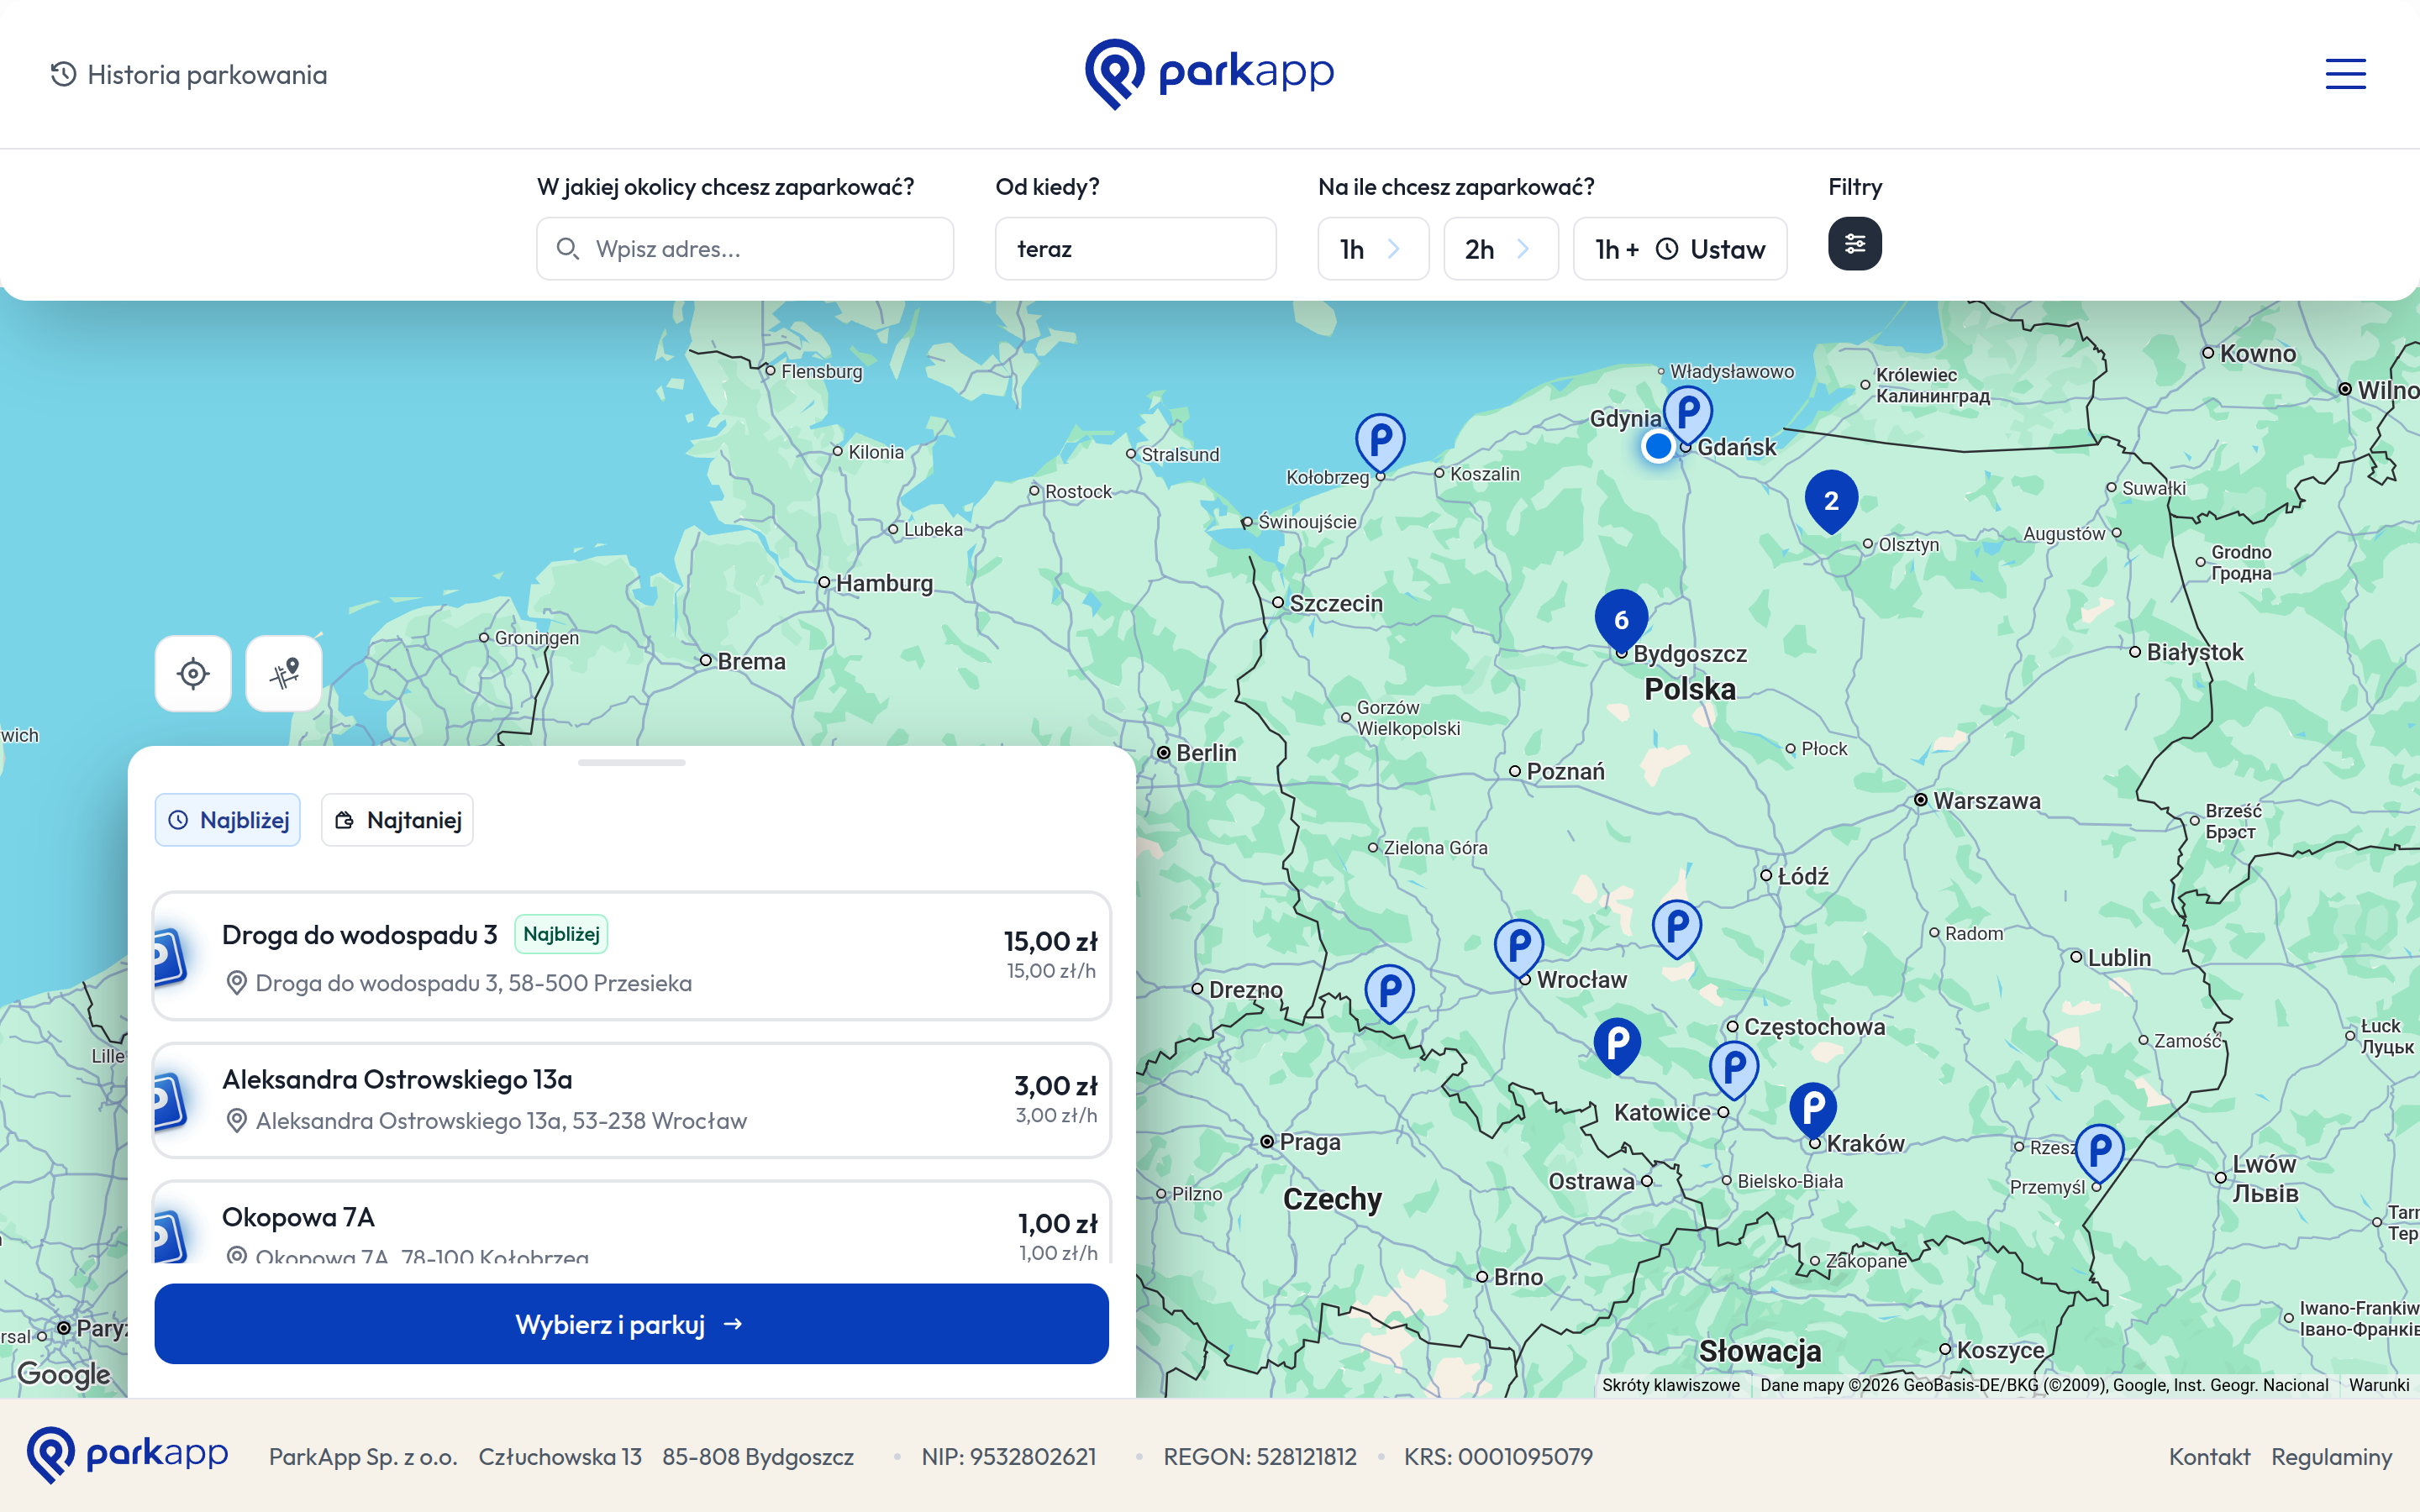The image size is (2420, 1512).
Task: Click the KRS: 0001095079 text
Action: tap(1498, 1457)
